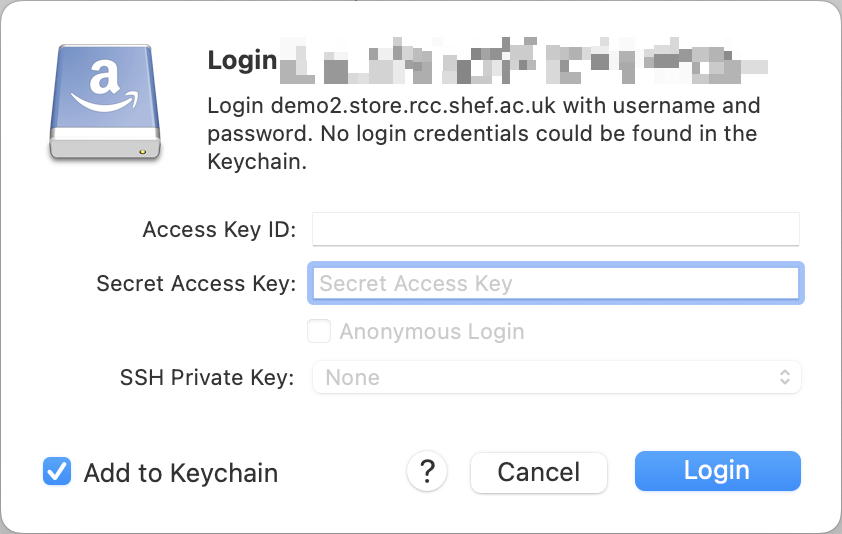Image resolution: width=842 pixels, height=534 pixels.
Task: Click the Amazon smile logo on the drive
Action: point(103,86)
